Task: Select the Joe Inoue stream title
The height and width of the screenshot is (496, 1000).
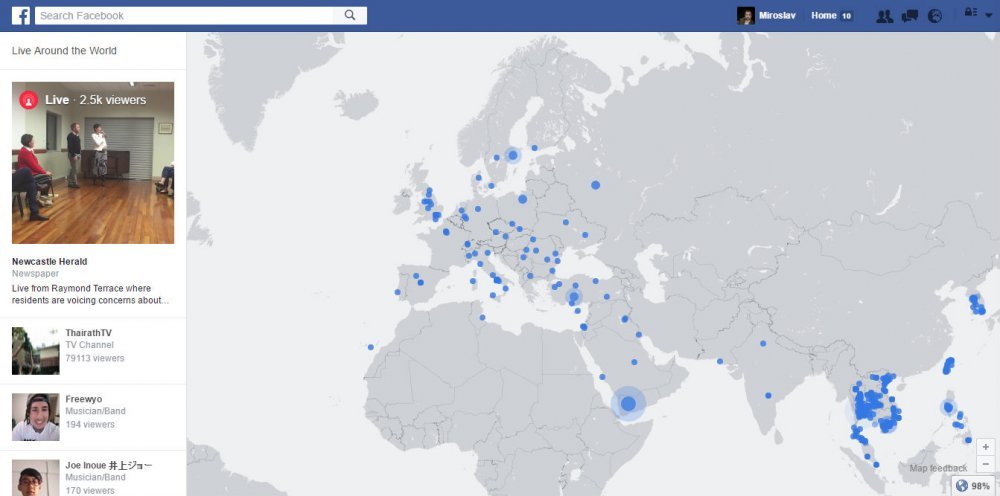Action: [109, 465]
